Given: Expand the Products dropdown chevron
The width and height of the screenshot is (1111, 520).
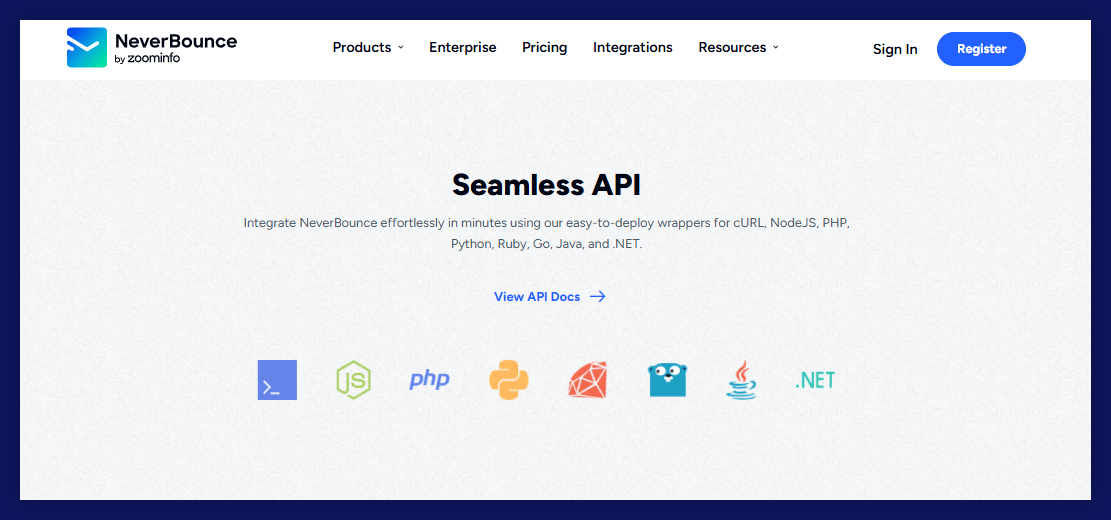Looking at the screenshot, I should [x=400, y=47].
